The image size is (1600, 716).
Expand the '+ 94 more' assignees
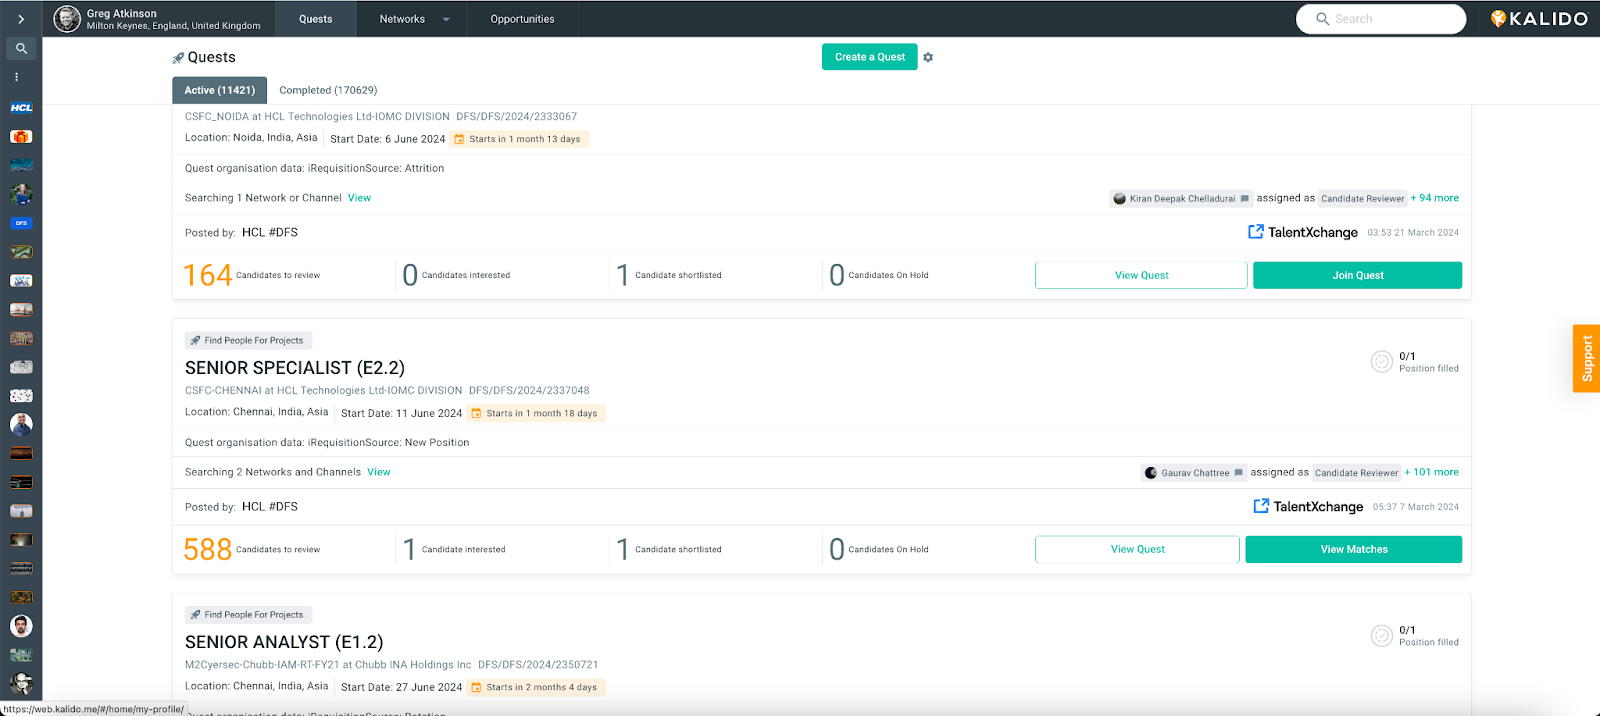tap(1434, 198)
